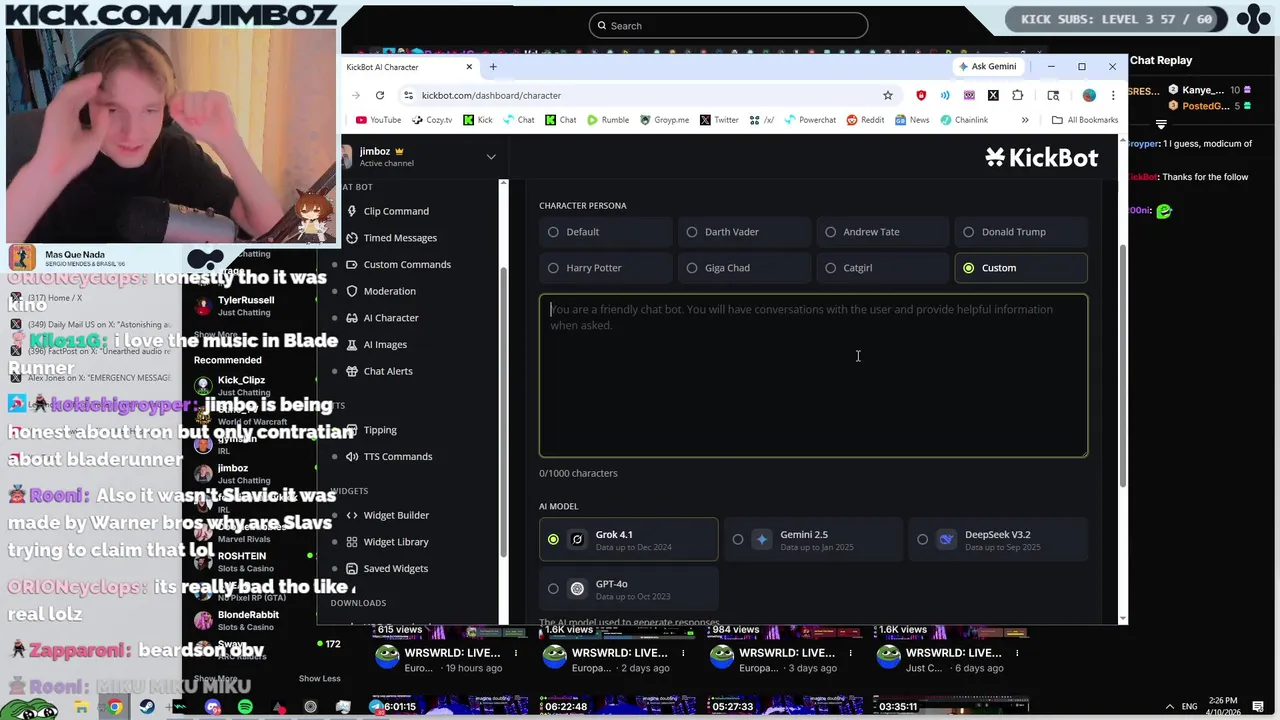This screenshot has width=1280, height=720.
Task: Open Saved Widgets
Action: point(395,568)
